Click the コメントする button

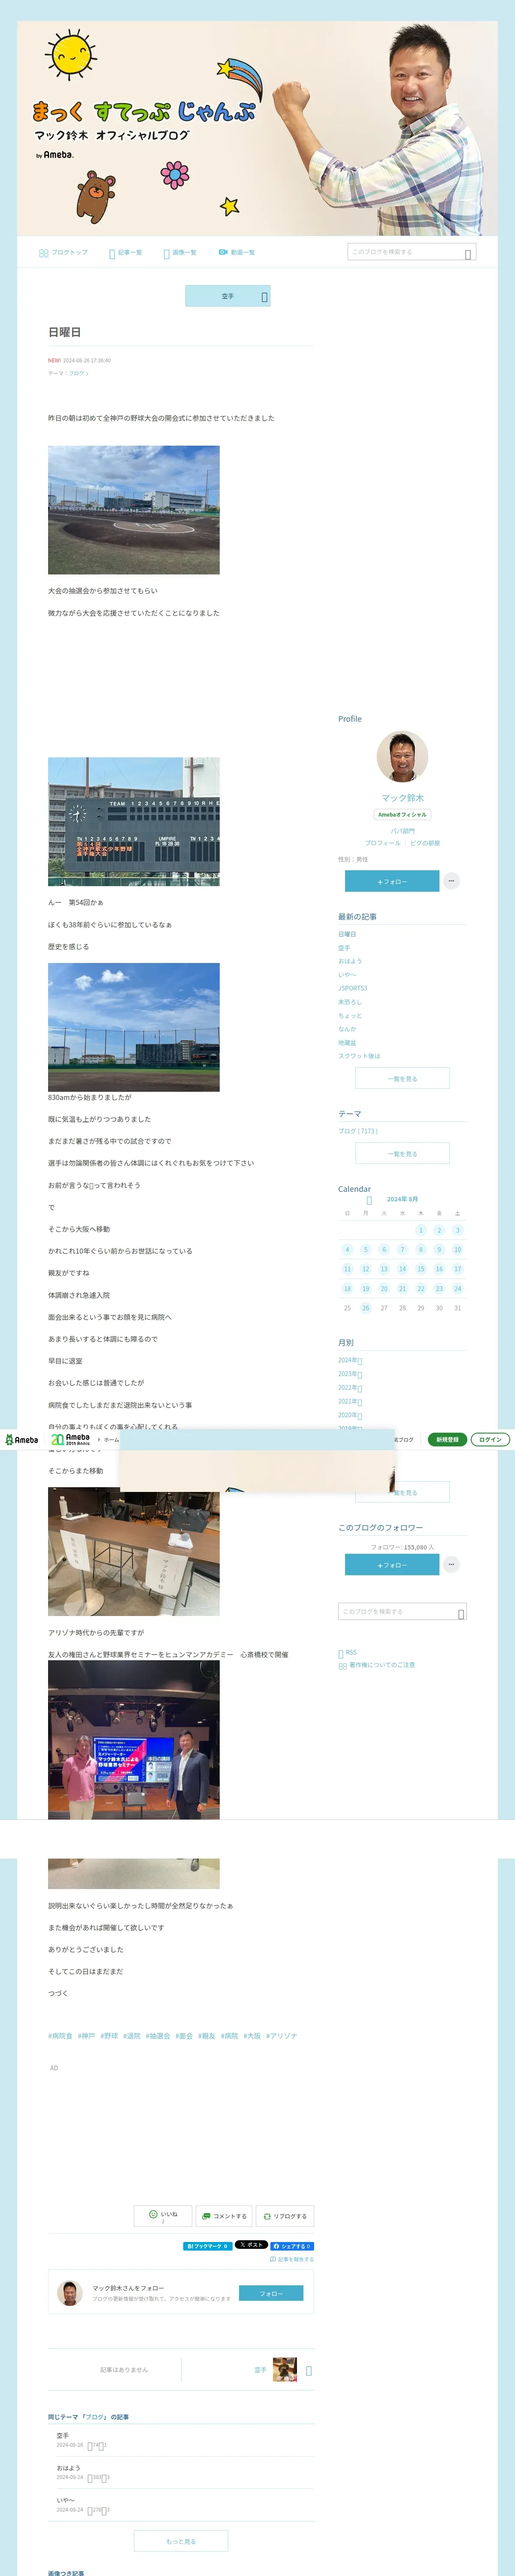coord(224,2216)
